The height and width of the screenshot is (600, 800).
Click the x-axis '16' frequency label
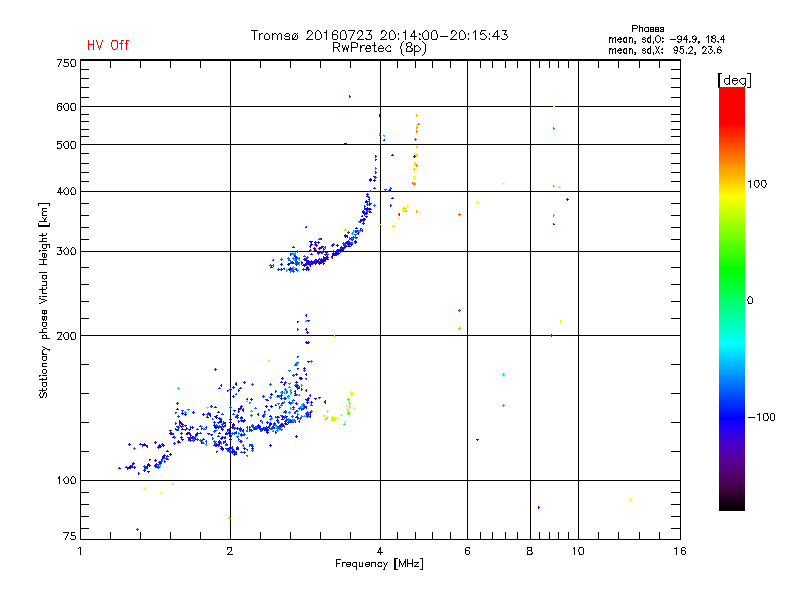pyautogui.click(x=680, y=551)
